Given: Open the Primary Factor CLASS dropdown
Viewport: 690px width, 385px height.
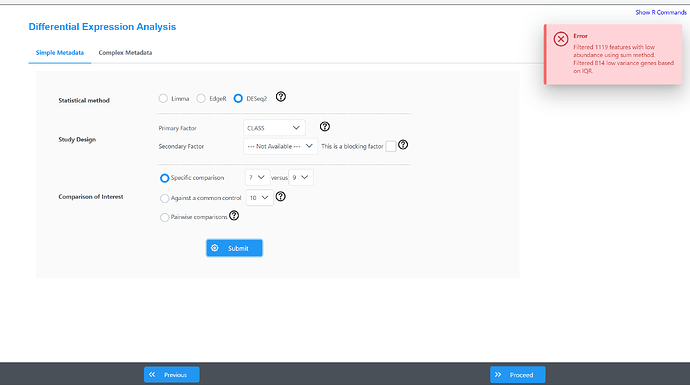Looking at the screenshot, I should pos(274,128).
